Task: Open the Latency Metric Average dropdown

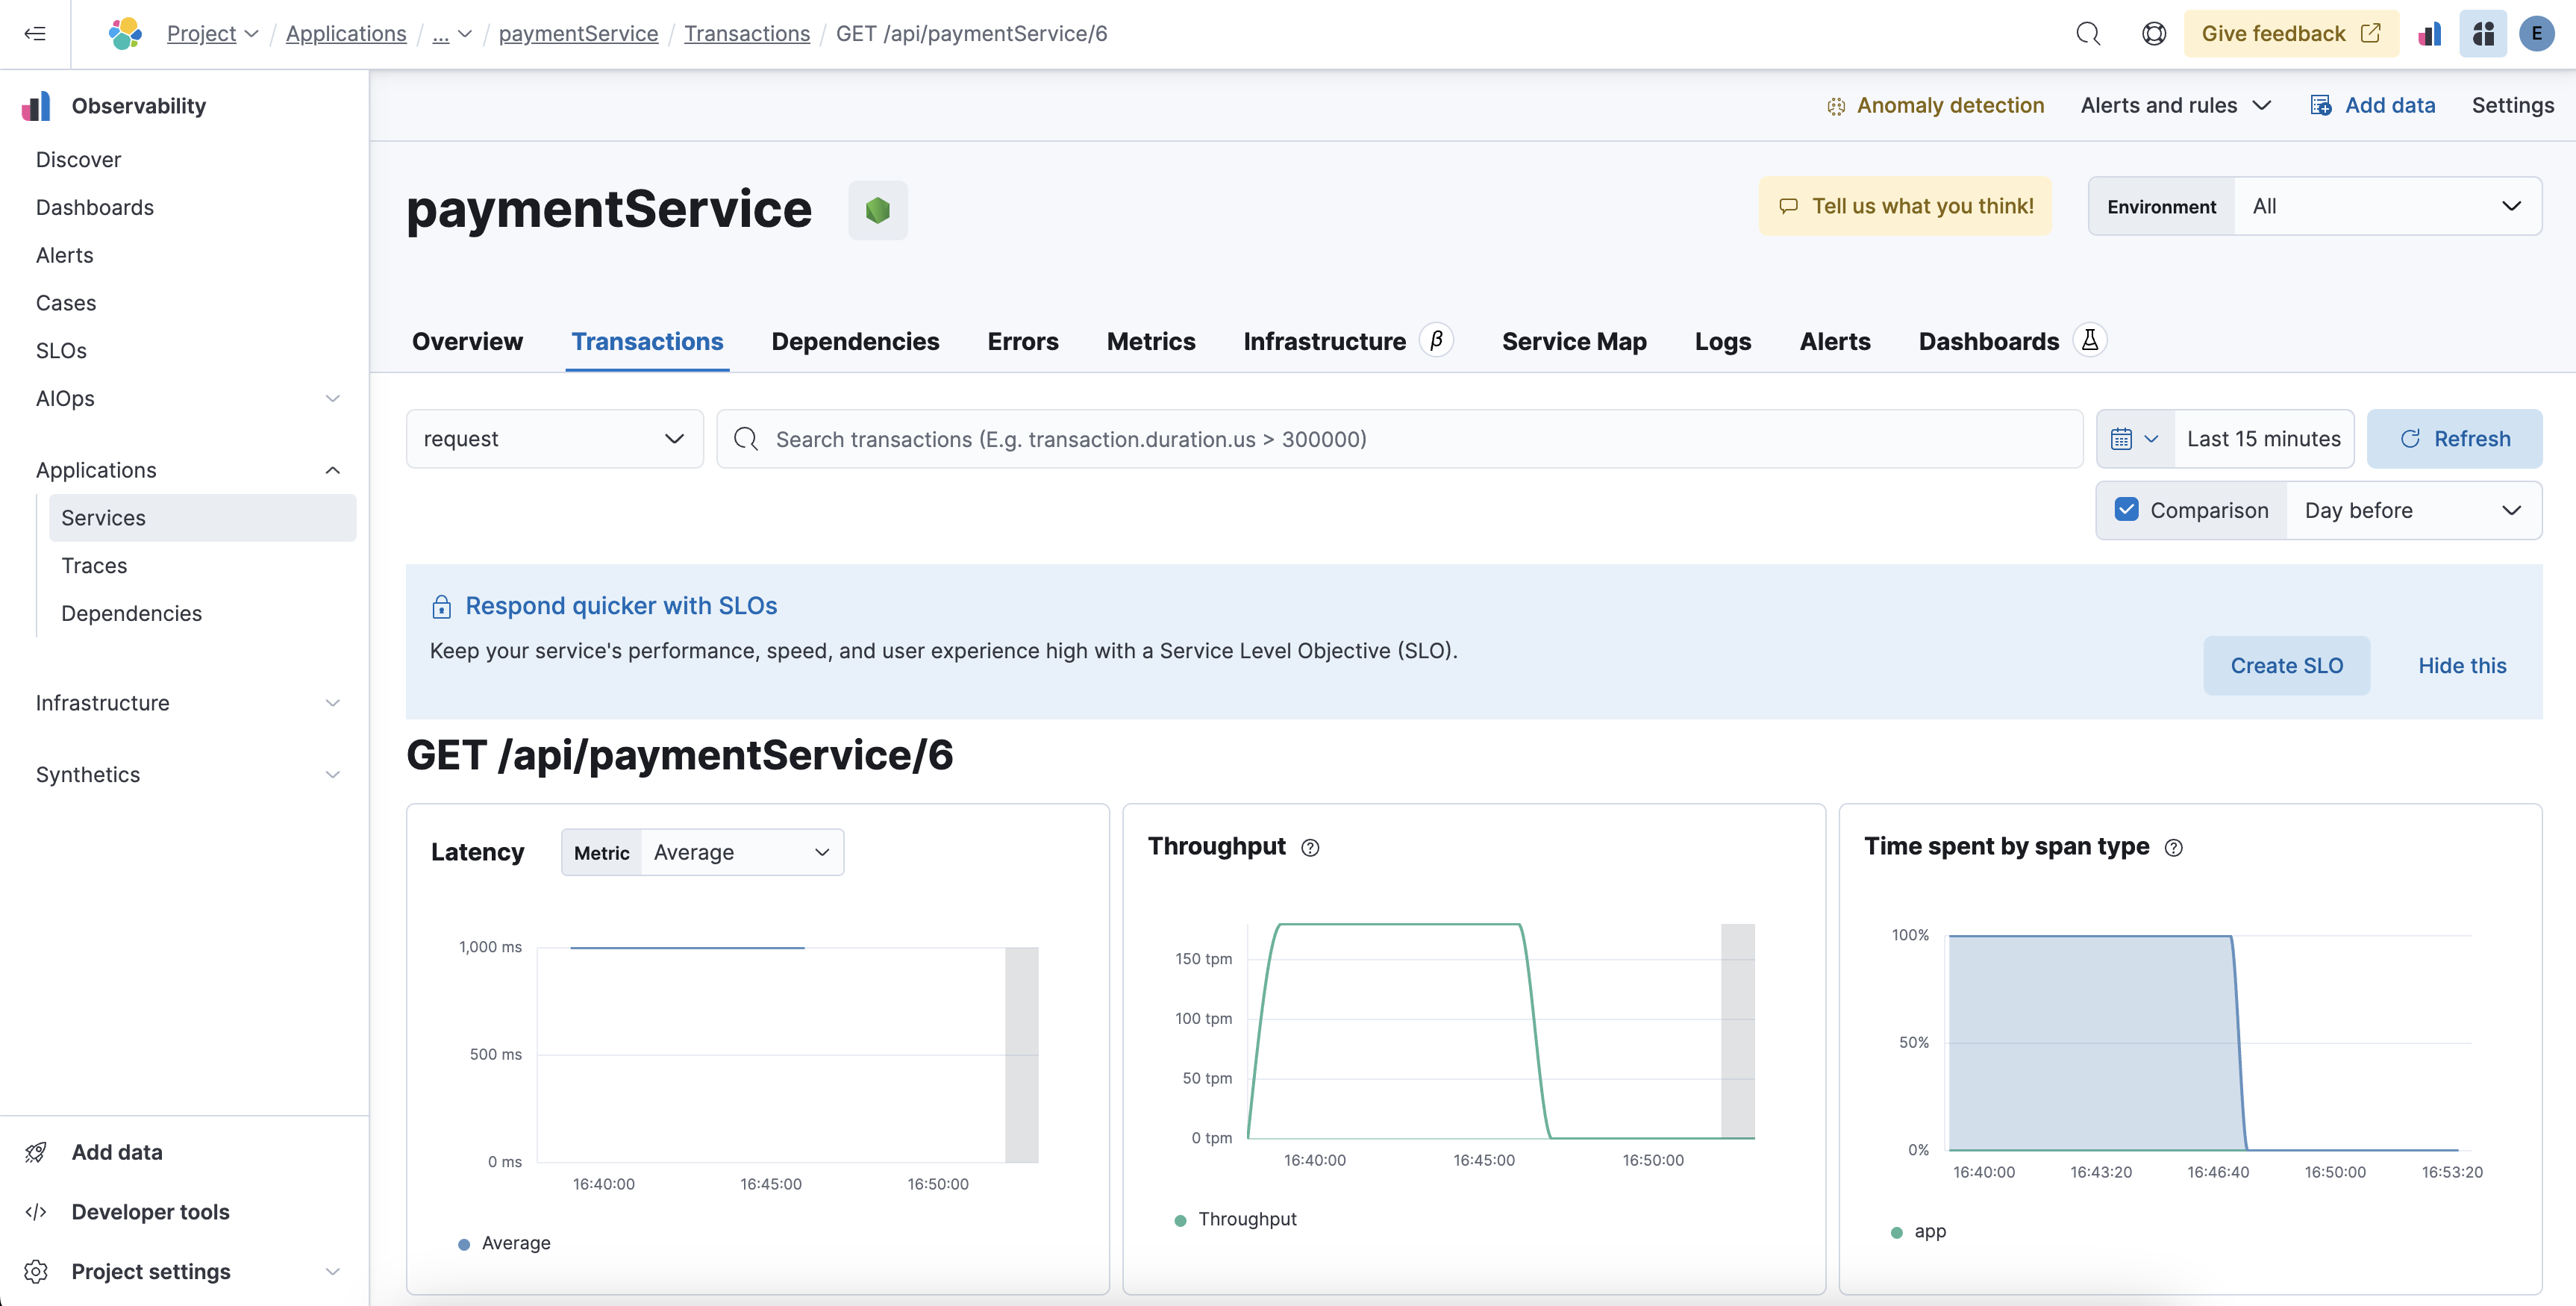Action: [x=742, y=852]
